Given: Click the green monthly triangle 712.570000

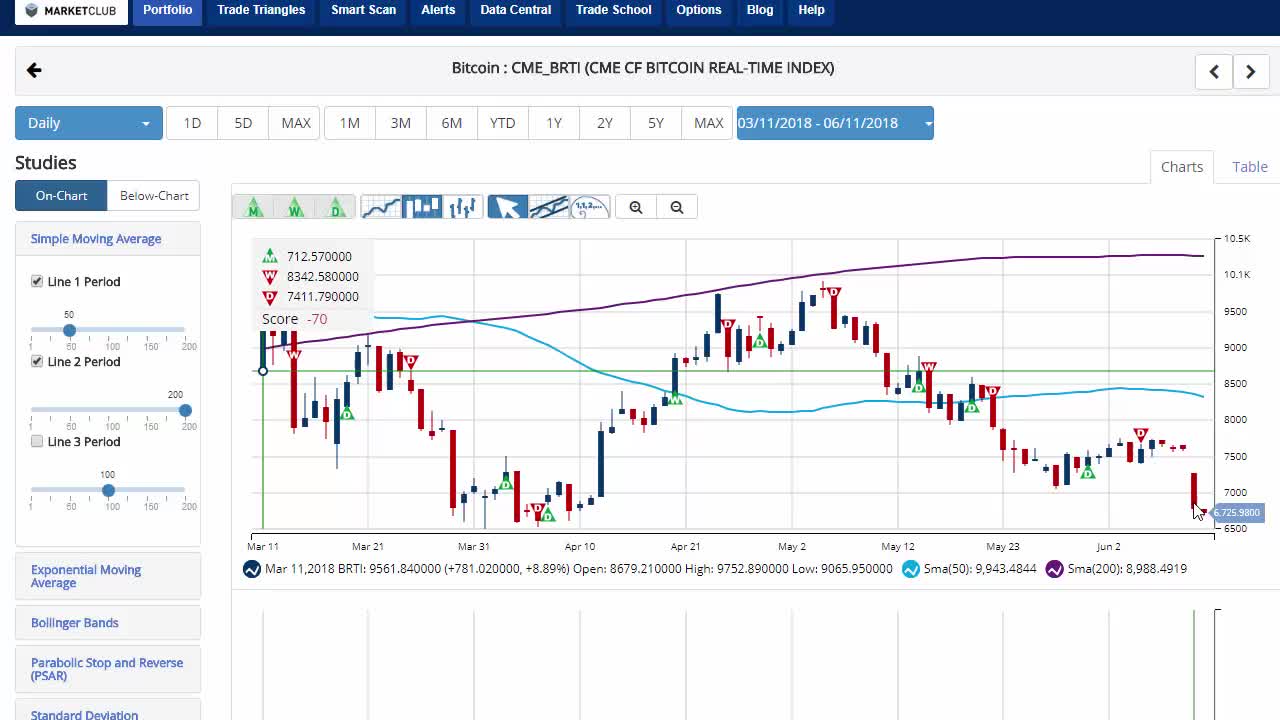Looking at the screenshot, I should [x=269, y=256].
